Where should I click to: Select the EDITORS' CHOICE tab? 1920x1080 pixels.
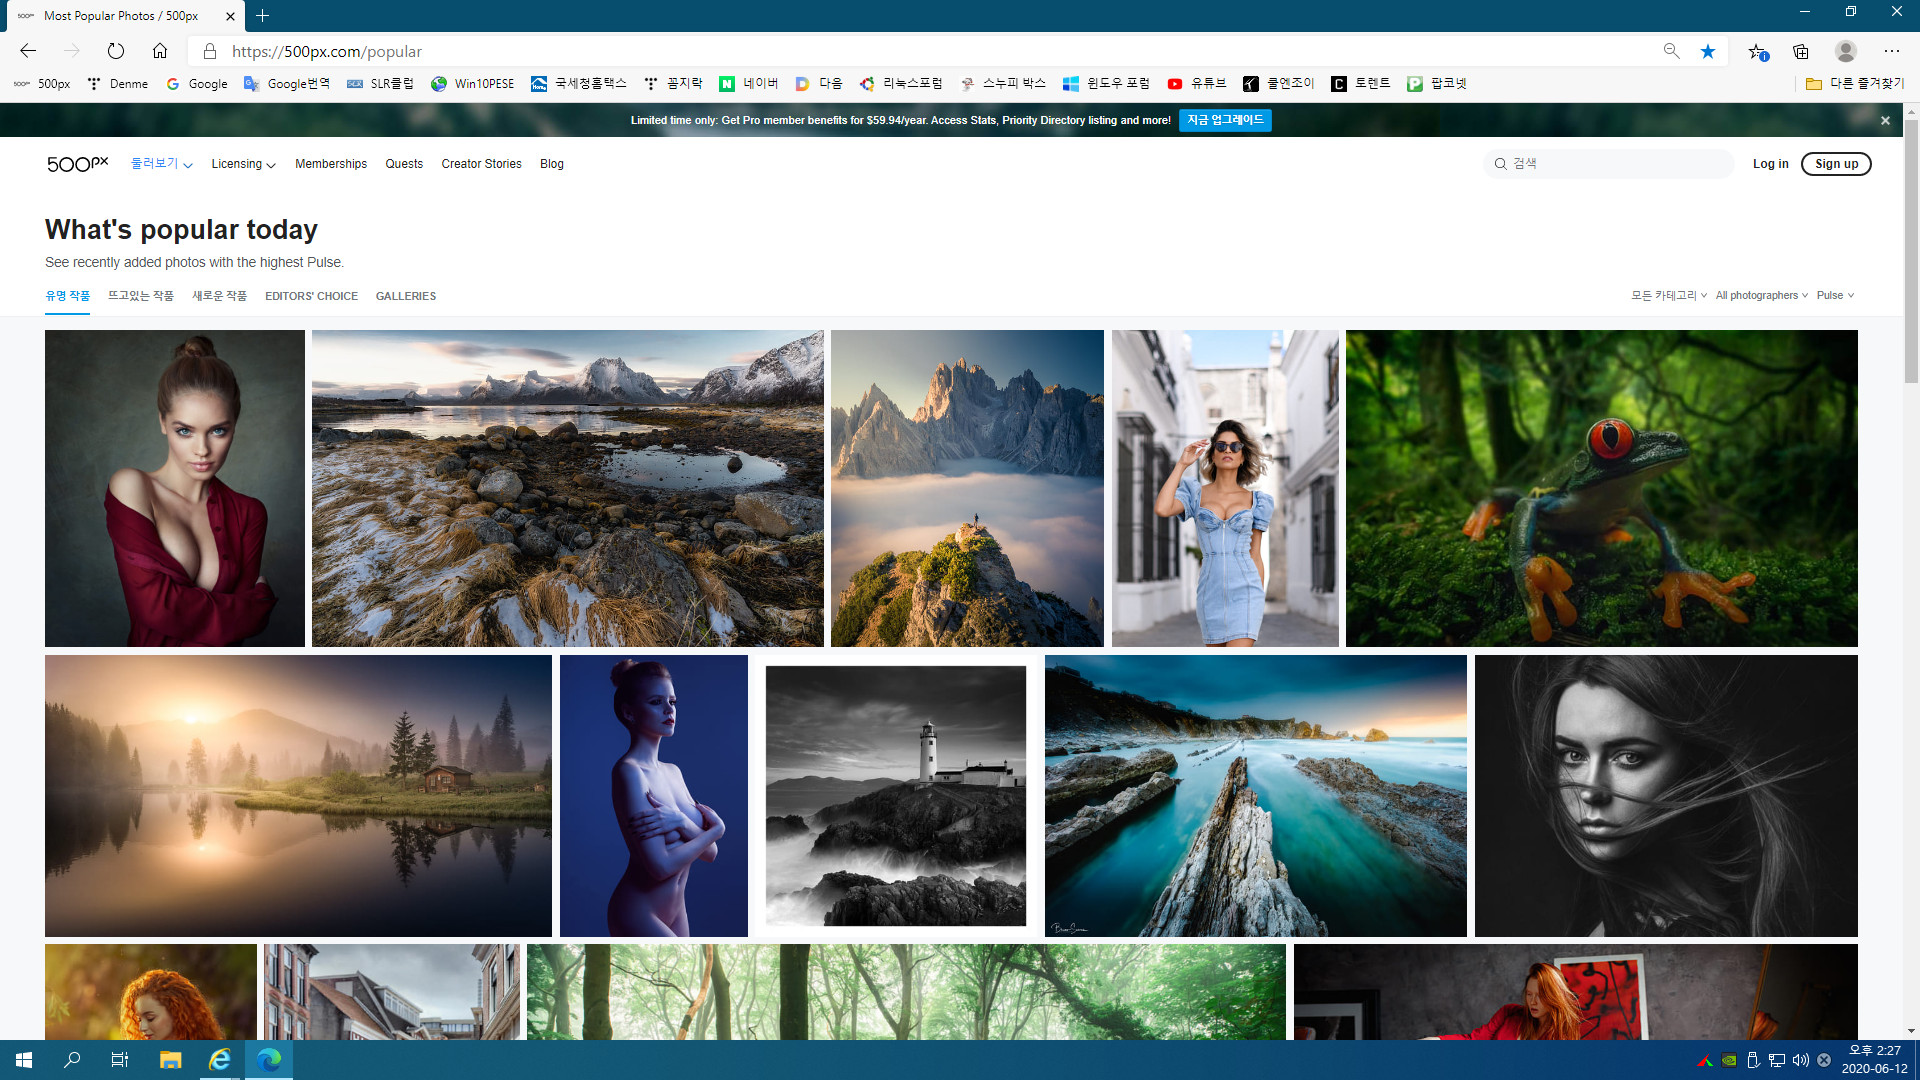coord(311,295)
